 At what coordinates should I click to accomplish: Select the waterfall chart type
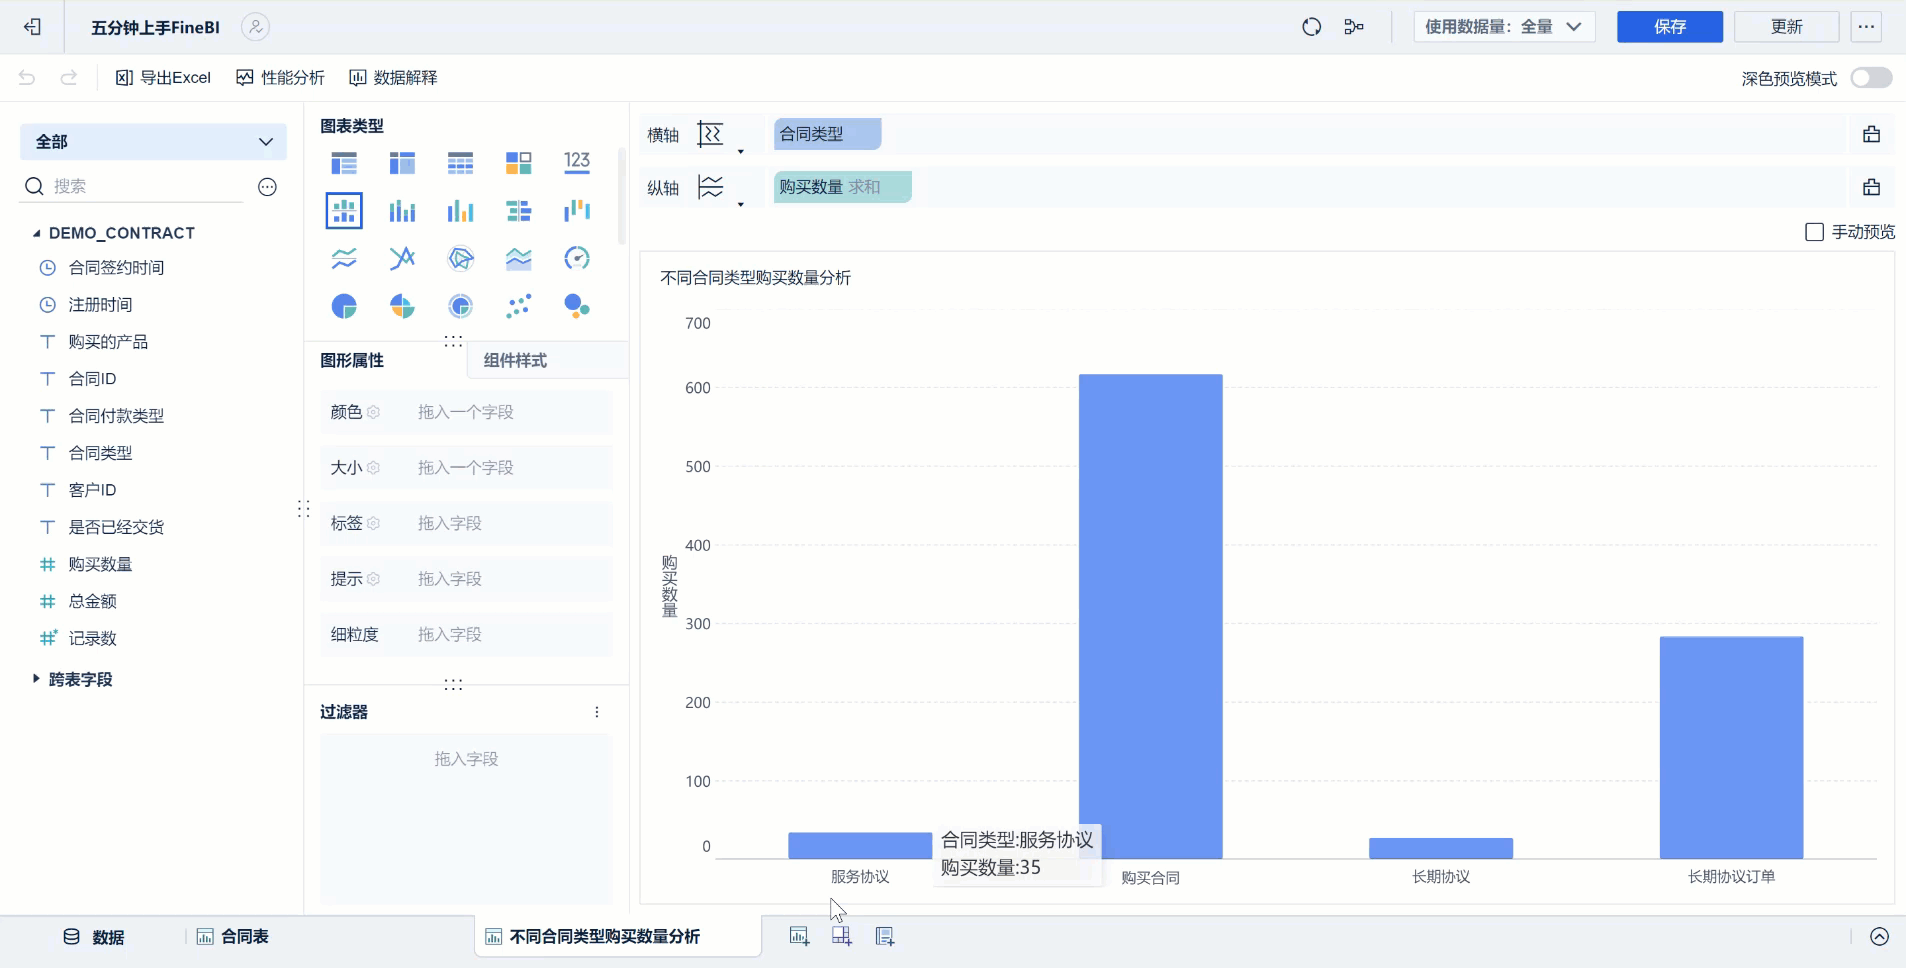tap(577, 211)
